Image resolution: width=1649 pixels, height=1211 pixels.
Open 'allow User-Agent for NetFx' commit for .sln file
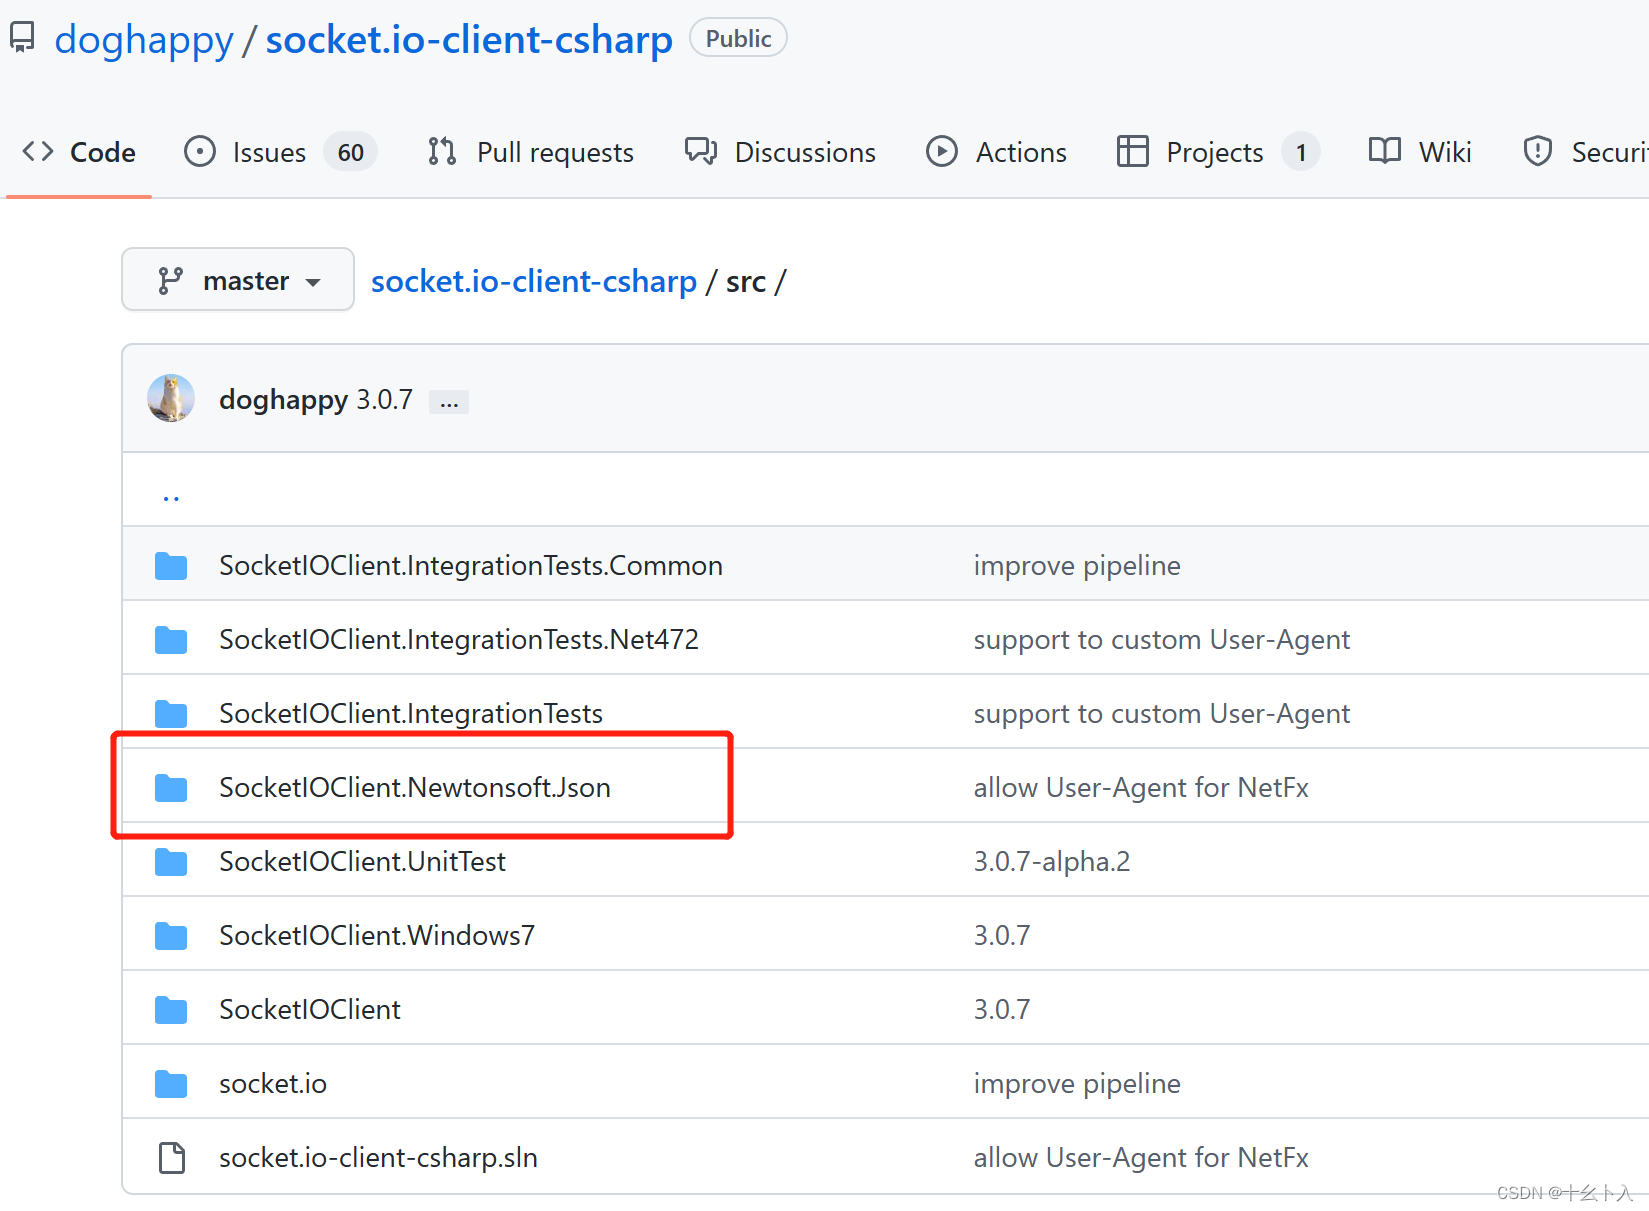[1141, 1157]
